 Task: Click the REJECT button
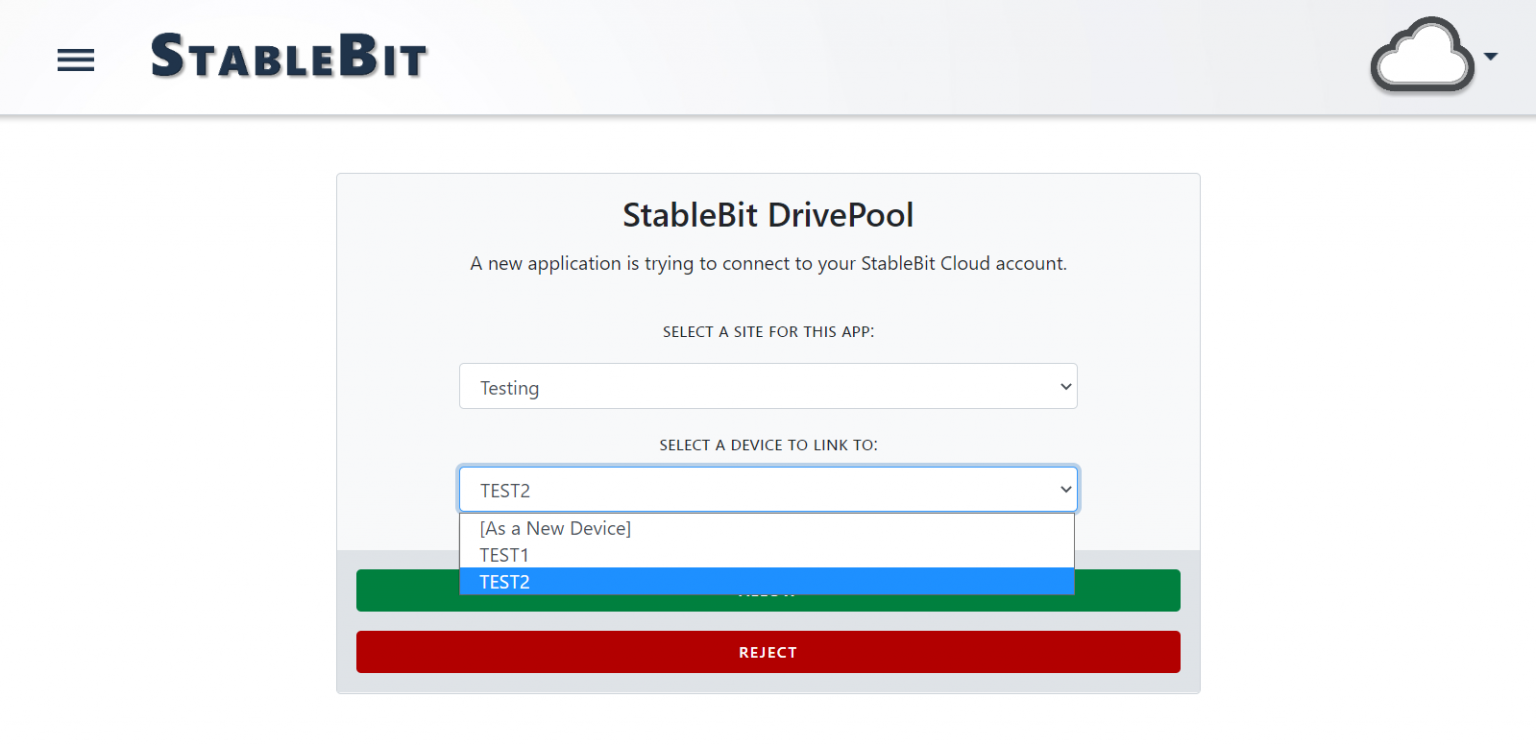(x=768, y=651)
